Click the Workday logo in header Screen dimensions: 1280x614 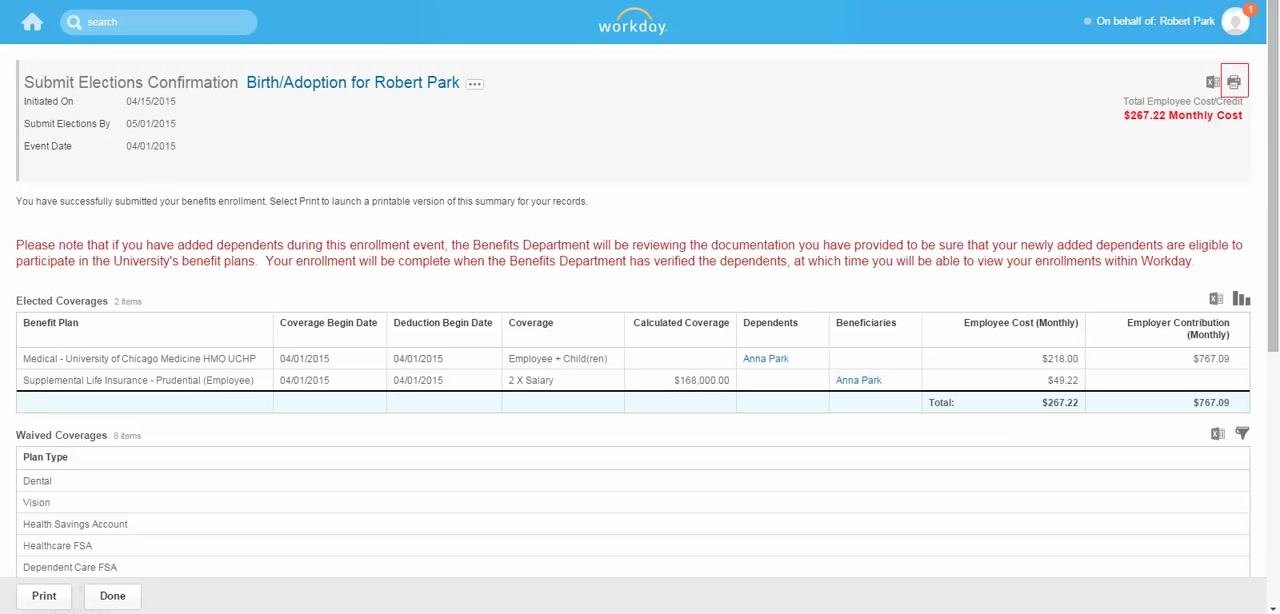point(632,22)
